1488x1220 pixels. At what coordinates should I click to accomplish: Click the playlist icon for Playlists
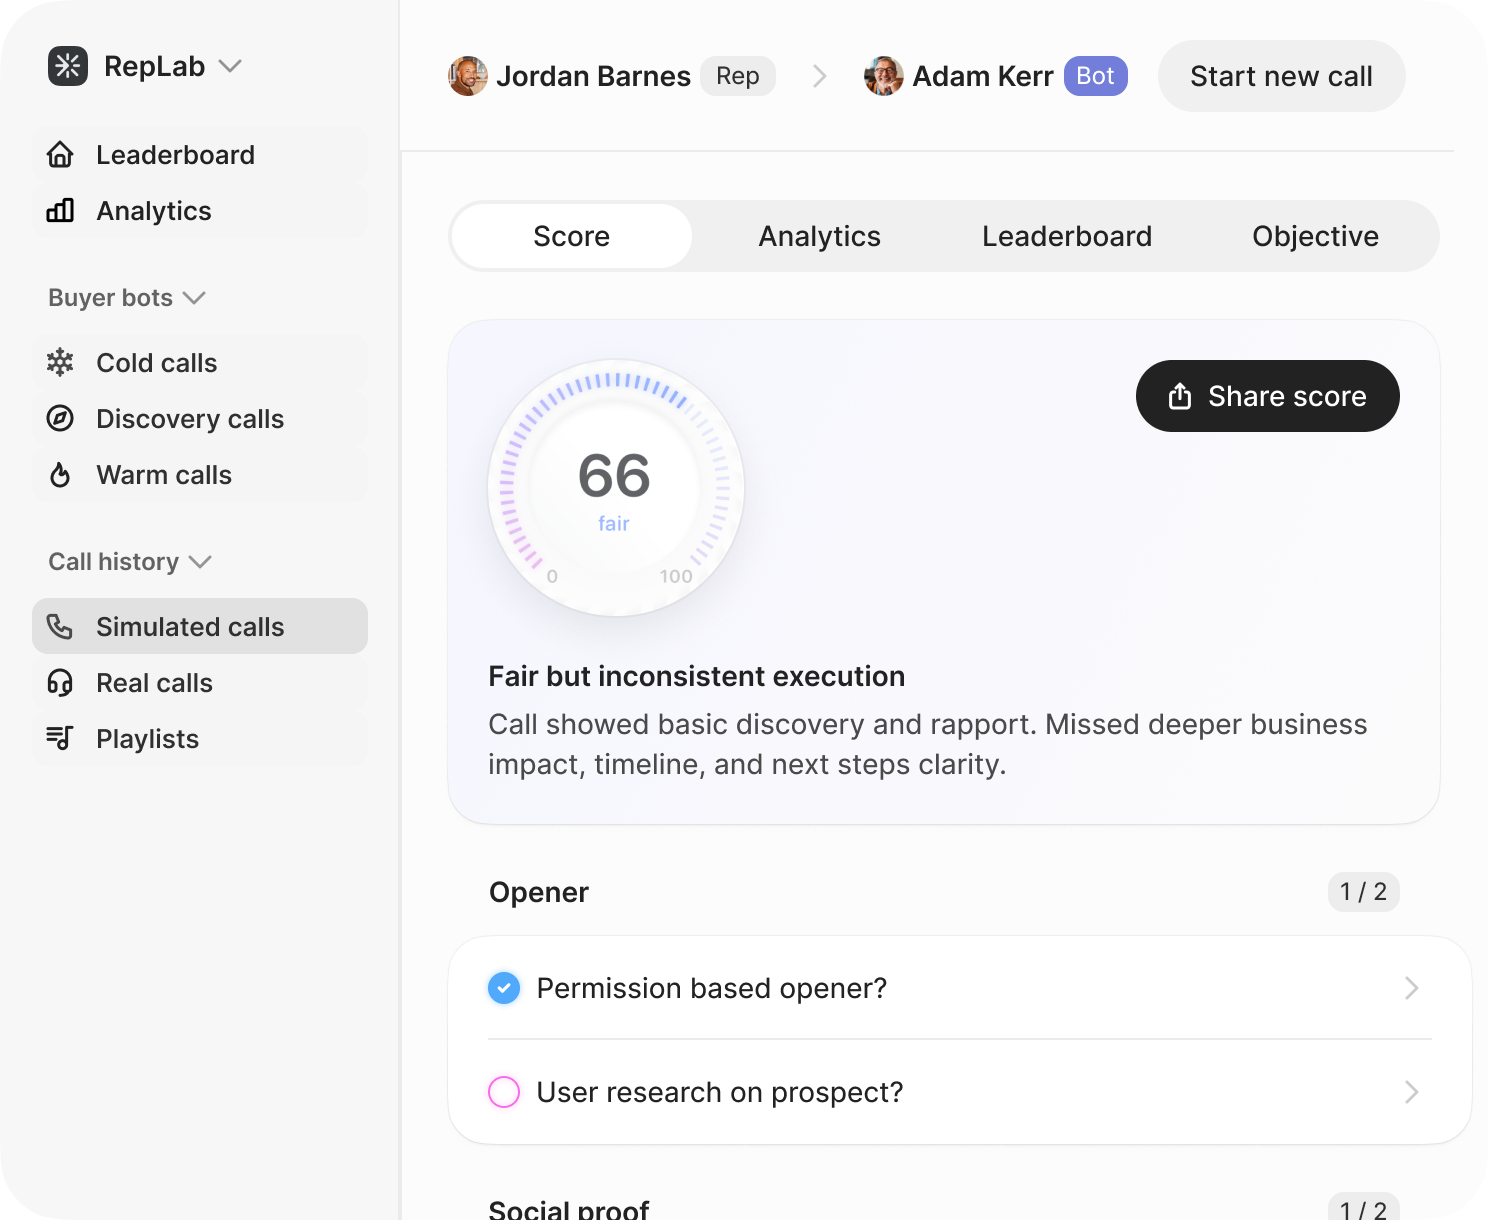[60, 739]
